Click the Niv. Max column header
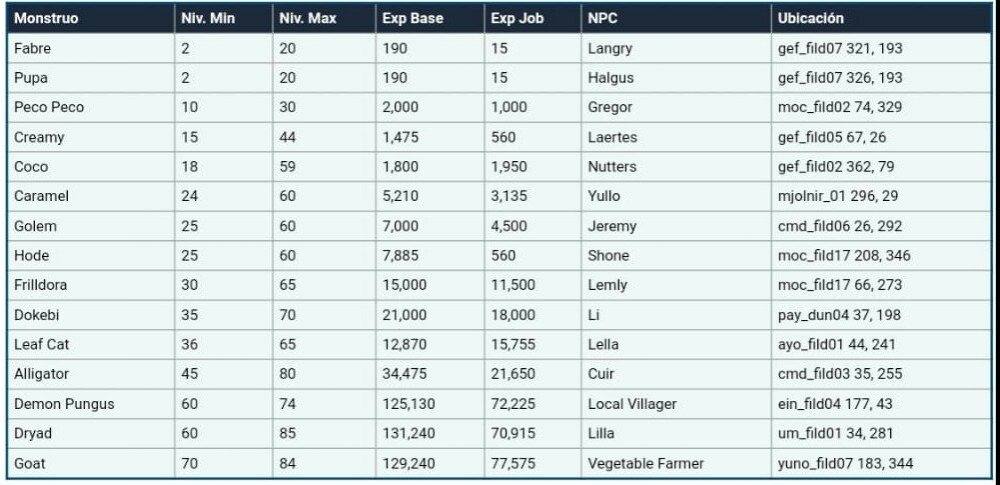The width and height of the screenshot is (1000, 485). 307,19
